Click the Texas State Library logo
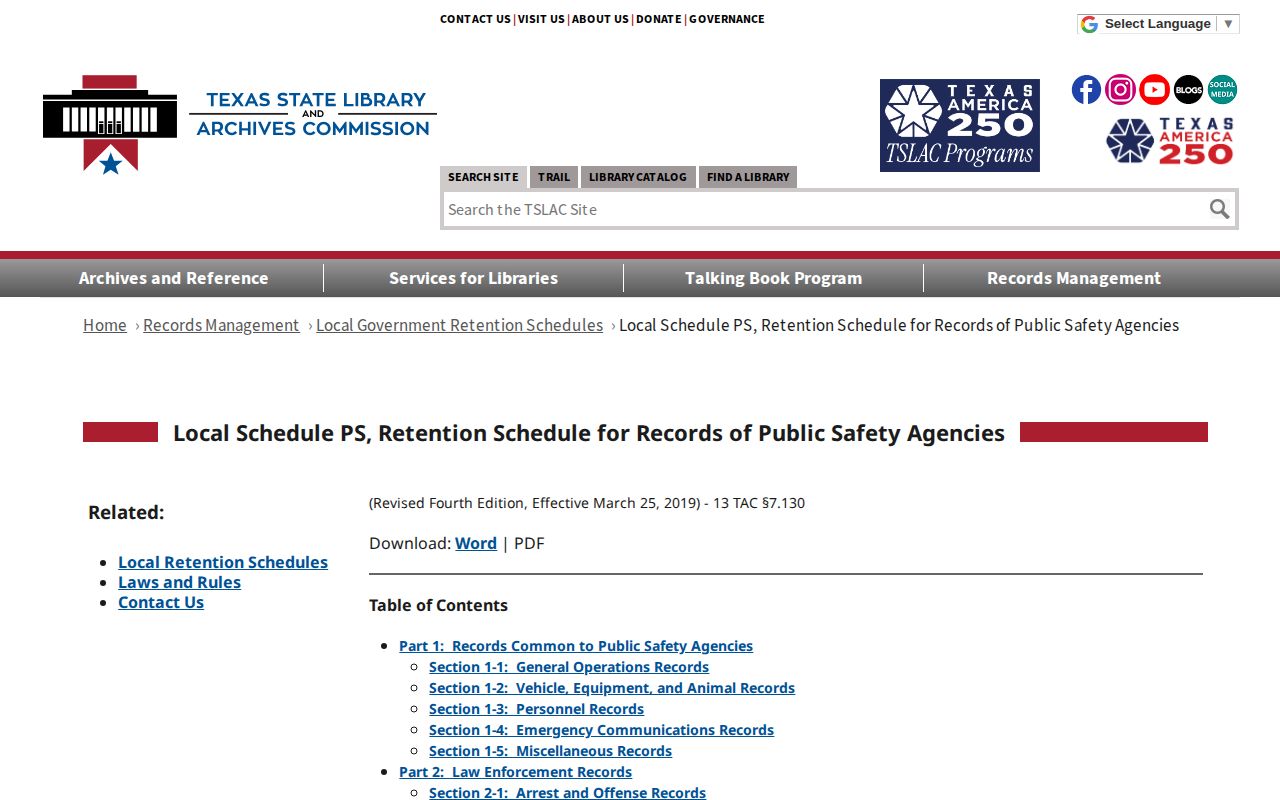 [240, 124]
